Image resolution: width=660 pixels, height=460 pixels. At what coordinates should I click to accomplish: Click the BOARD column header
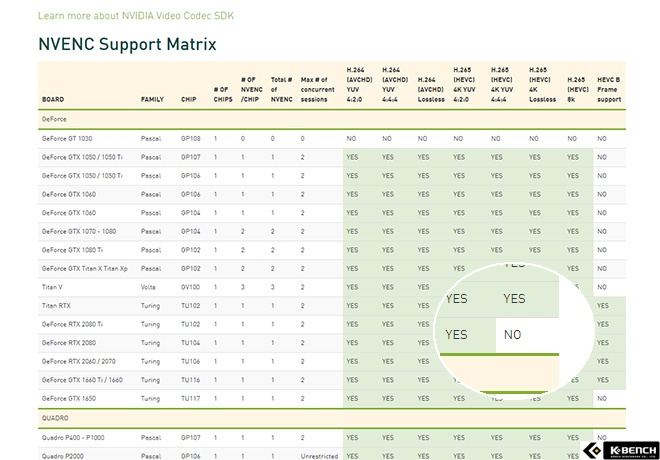pyautogui.click(x=53, y=99)
